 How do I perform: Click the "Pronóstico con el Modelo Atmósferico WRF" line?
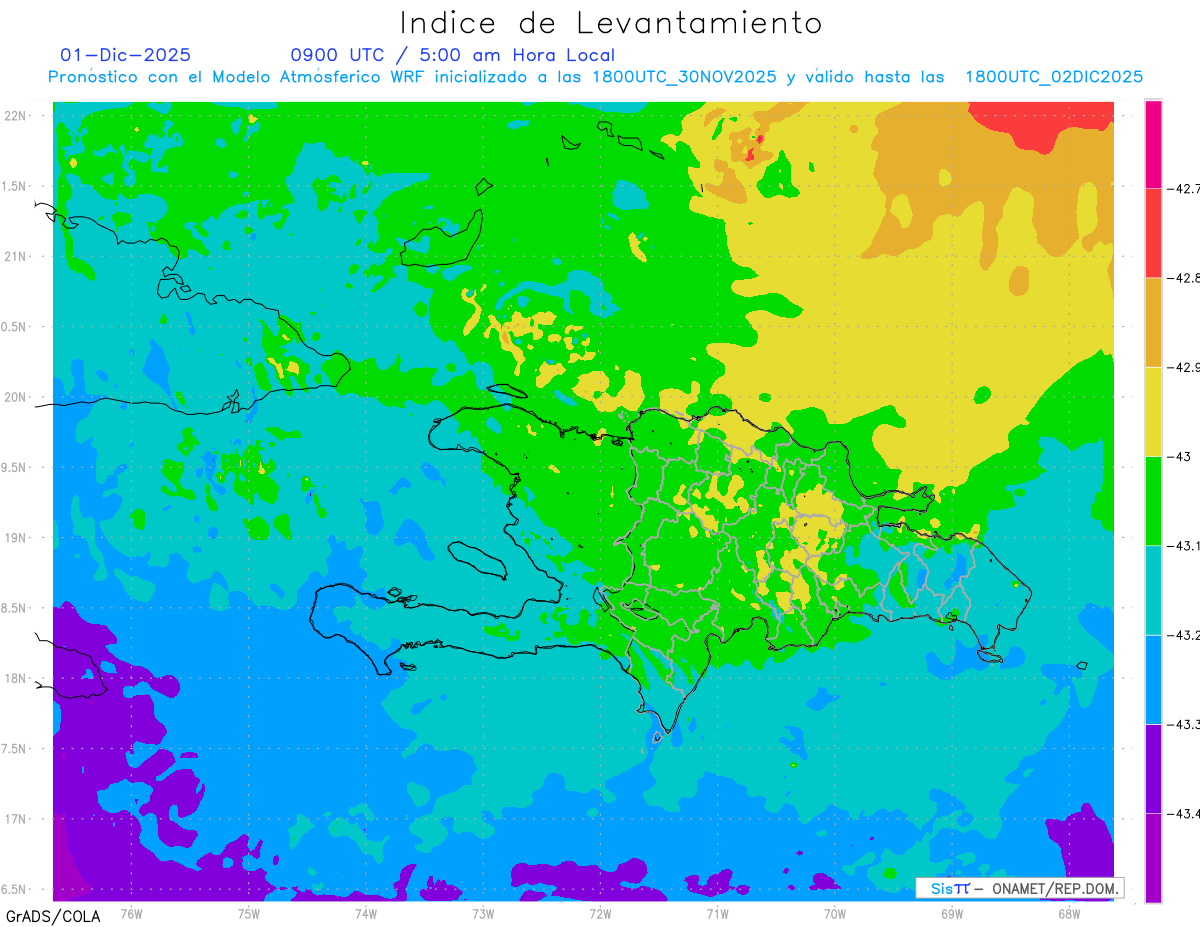[595, 77]
